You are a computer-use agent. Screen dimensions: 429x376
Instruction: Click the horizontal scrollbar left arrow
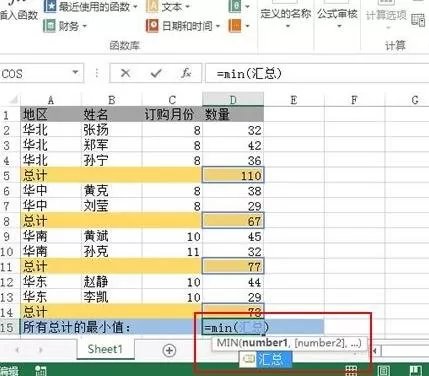[x=376, y=351]
